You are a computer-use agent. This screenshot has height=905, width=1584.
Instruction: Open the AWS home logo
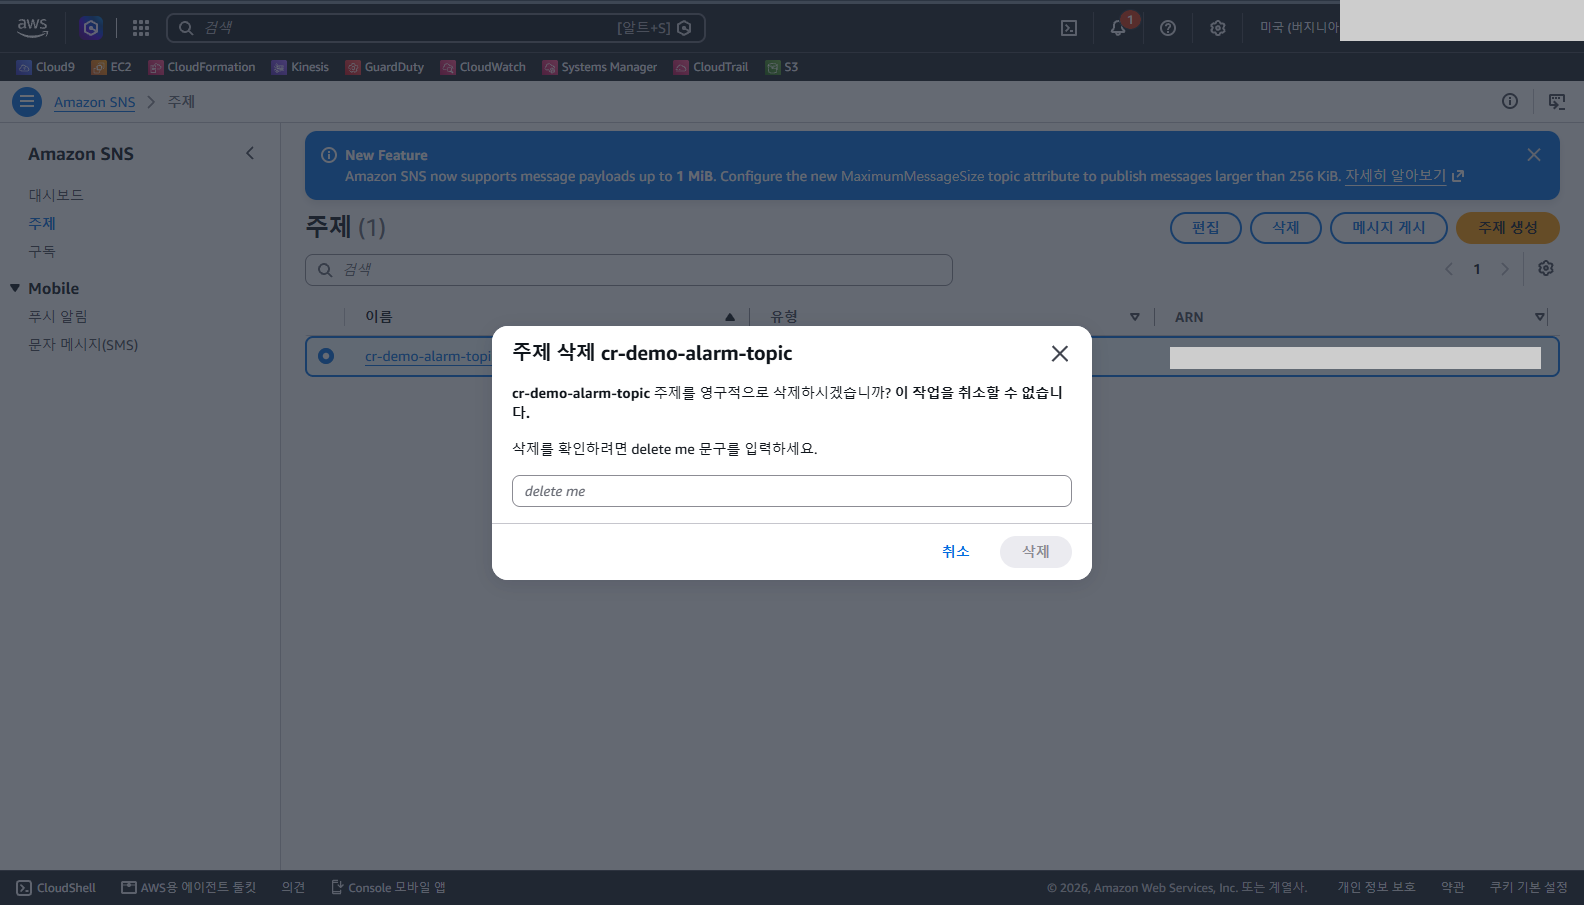32,27
